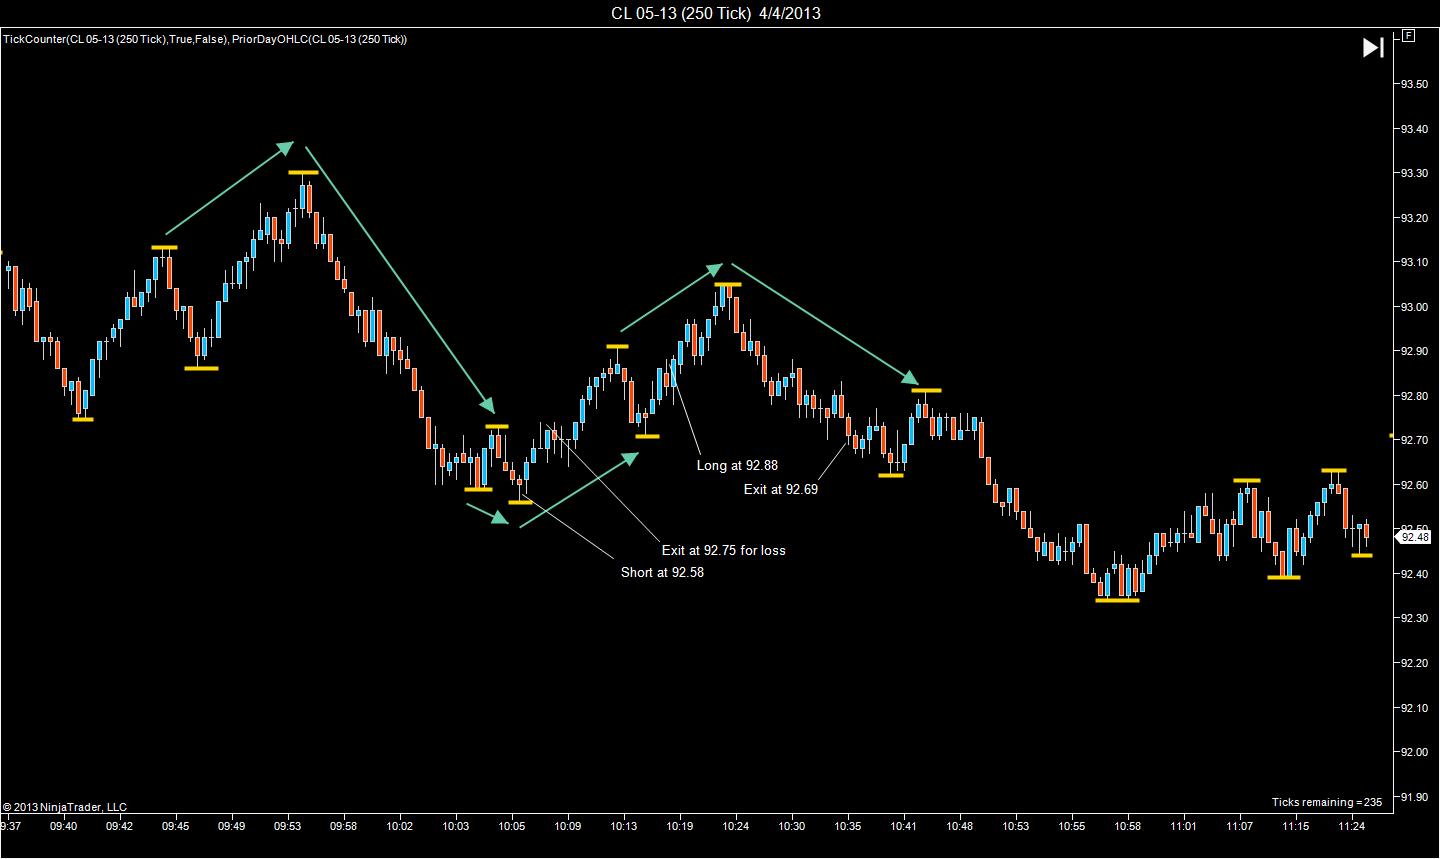Click the 10:05 time axis label

click(512, 827)
